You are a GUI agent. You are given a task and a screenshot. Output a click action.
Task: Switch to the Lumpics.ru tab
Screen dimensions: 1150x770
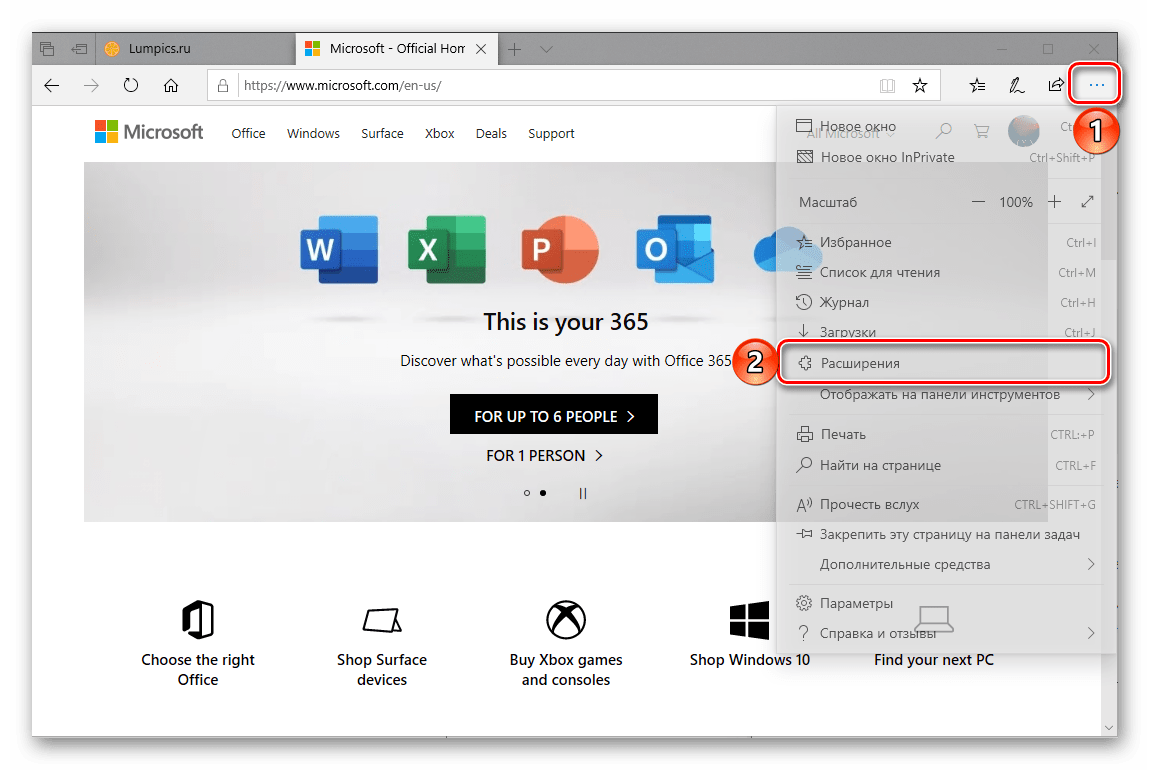160,48
